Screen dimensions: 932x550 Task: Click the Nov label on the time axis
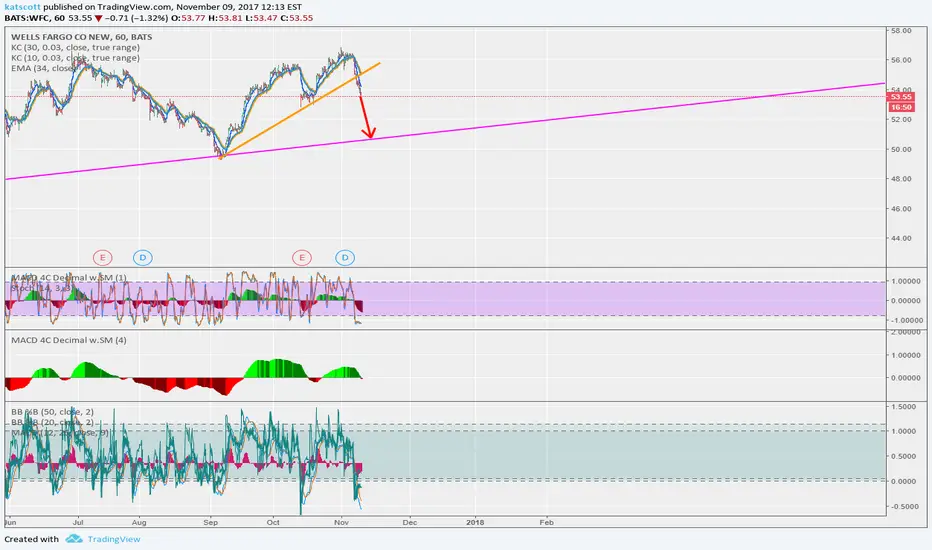point(341,523)
